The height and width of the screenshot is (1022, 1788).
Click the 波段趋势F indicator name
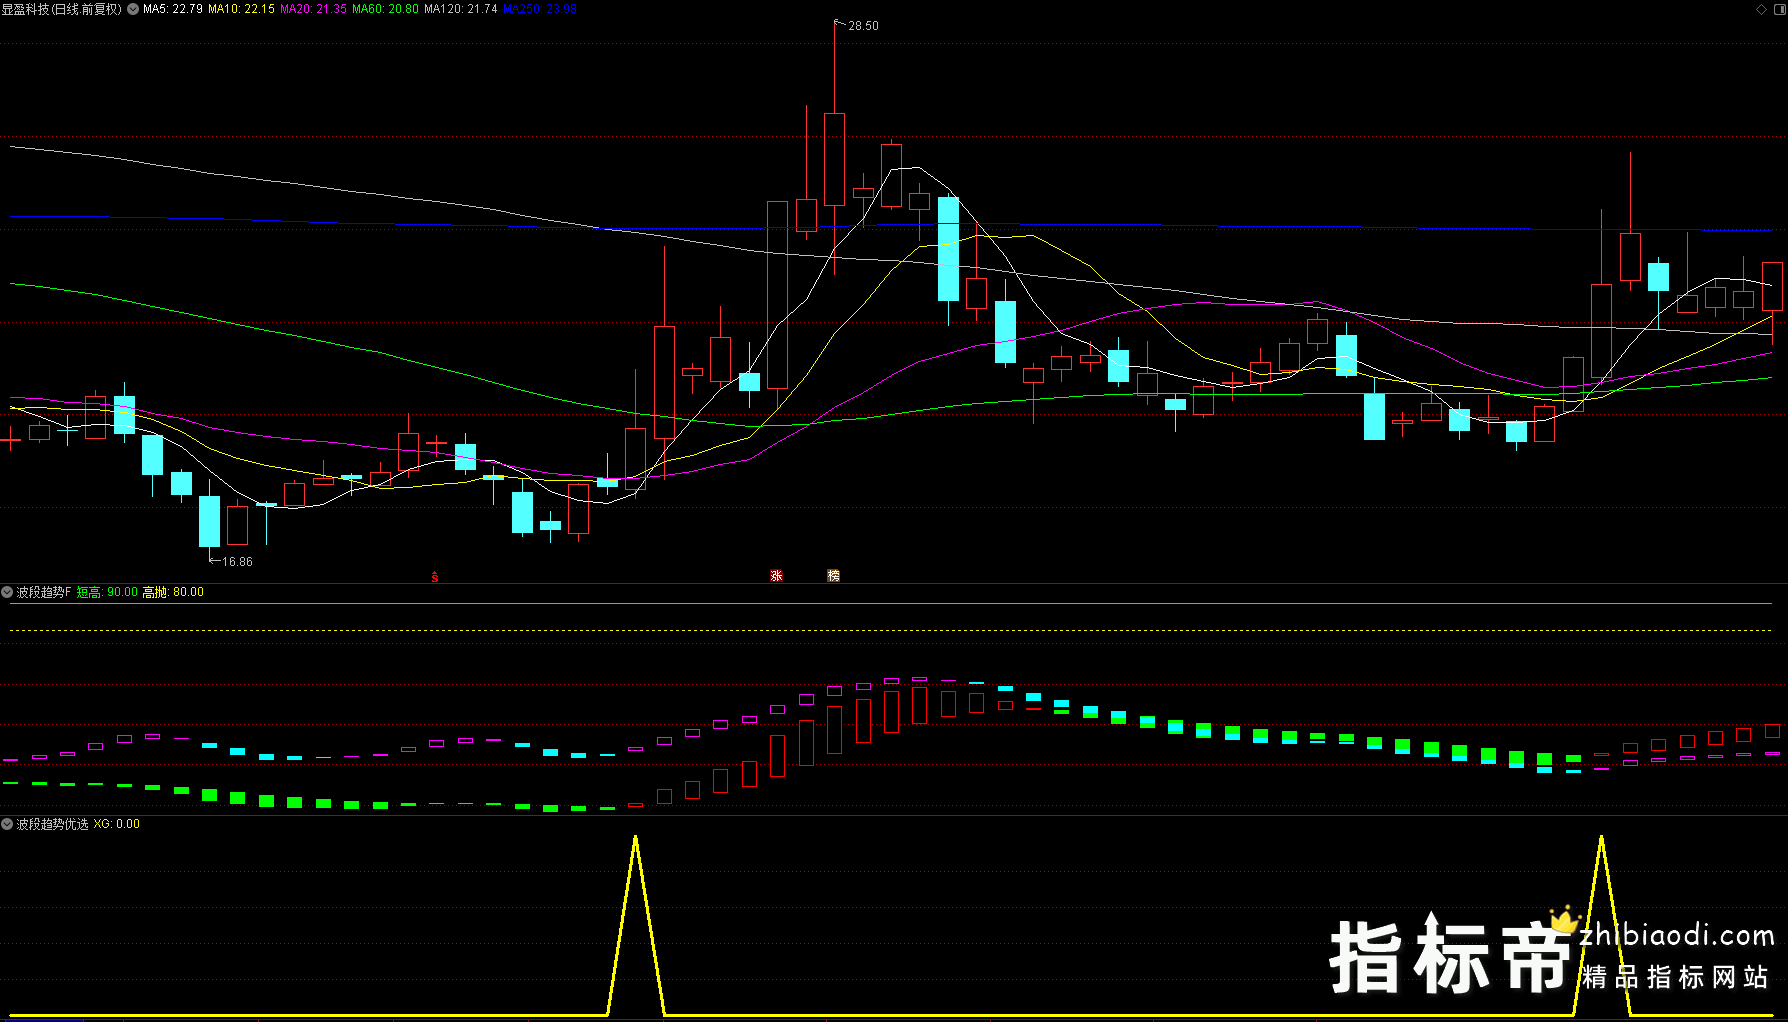(44, 592)
